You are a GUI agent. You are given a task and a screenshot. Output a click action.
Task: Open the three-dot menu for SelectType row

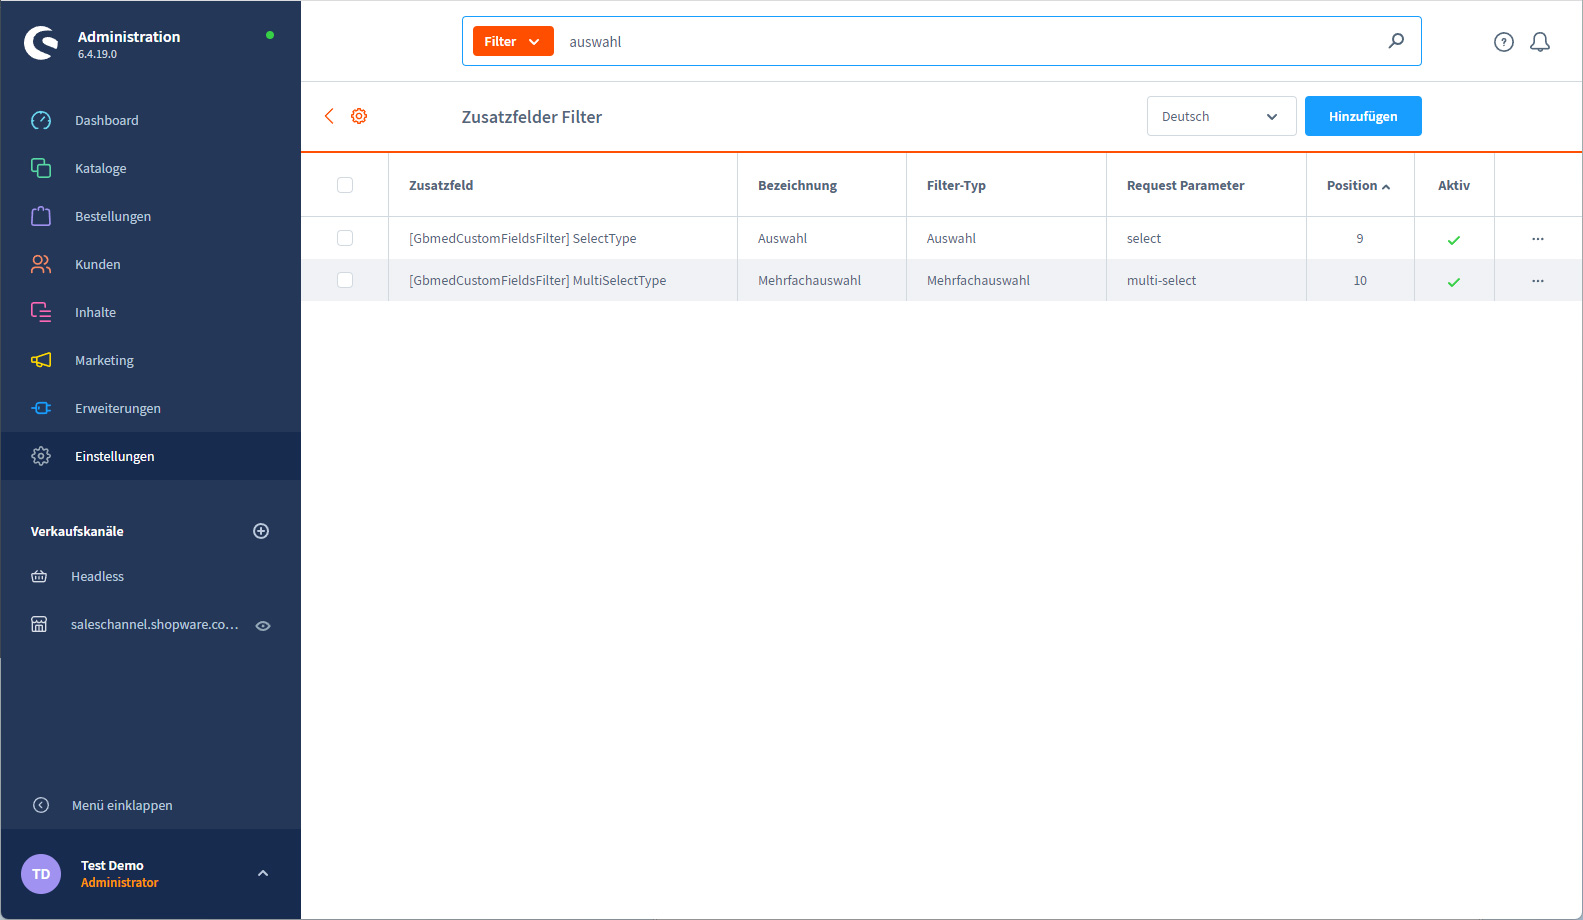point(1538,239)
